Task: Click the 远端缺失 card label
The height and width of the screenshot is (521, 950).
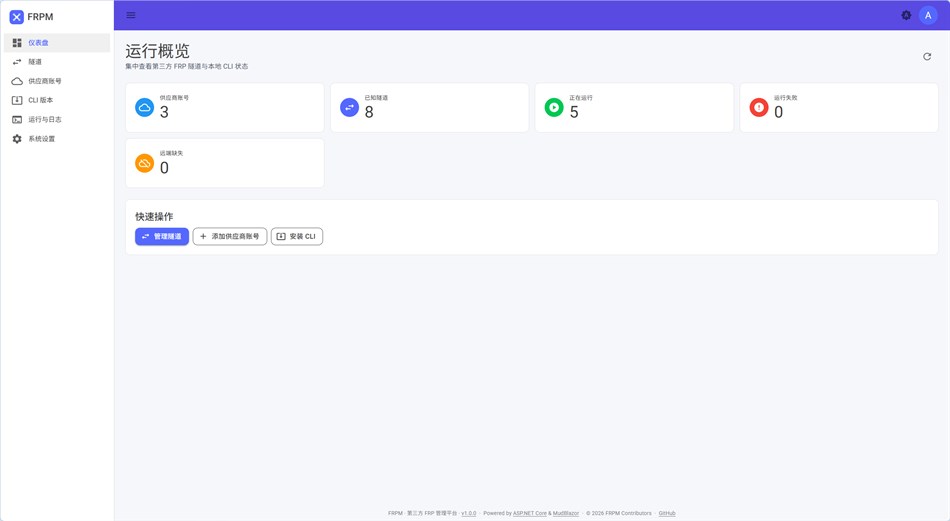Action: [171, 153]
